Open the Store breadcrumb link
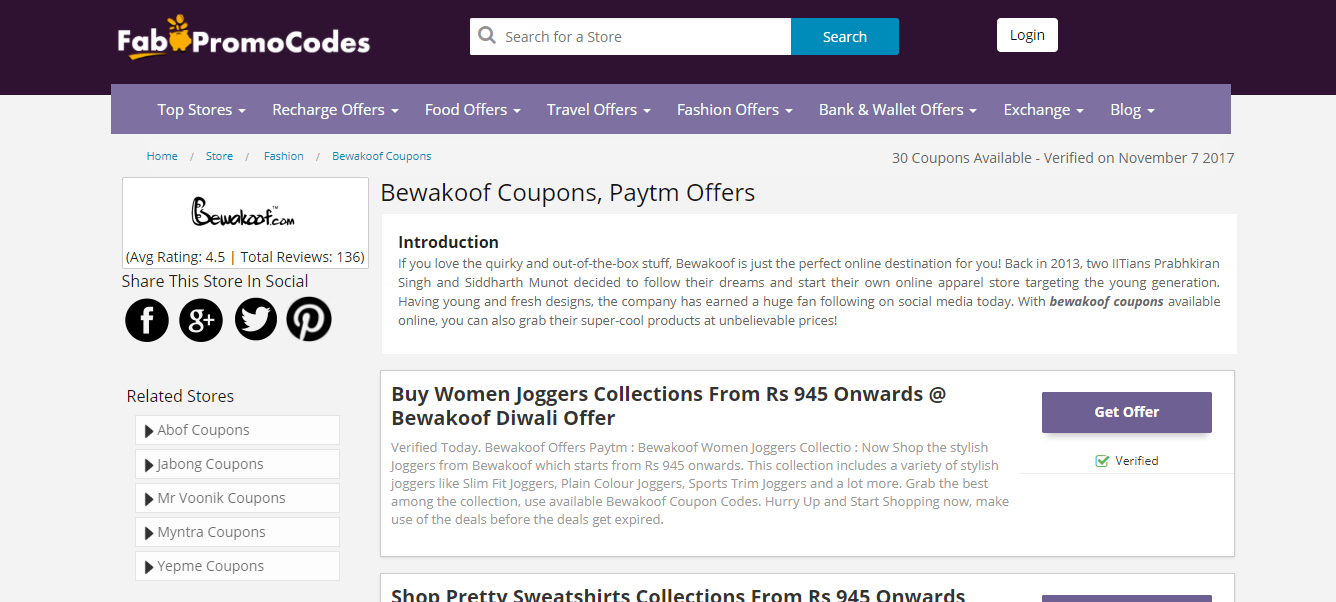This screenshot has width=1336, height=602. pyautogui.click(x=219, y=156)
